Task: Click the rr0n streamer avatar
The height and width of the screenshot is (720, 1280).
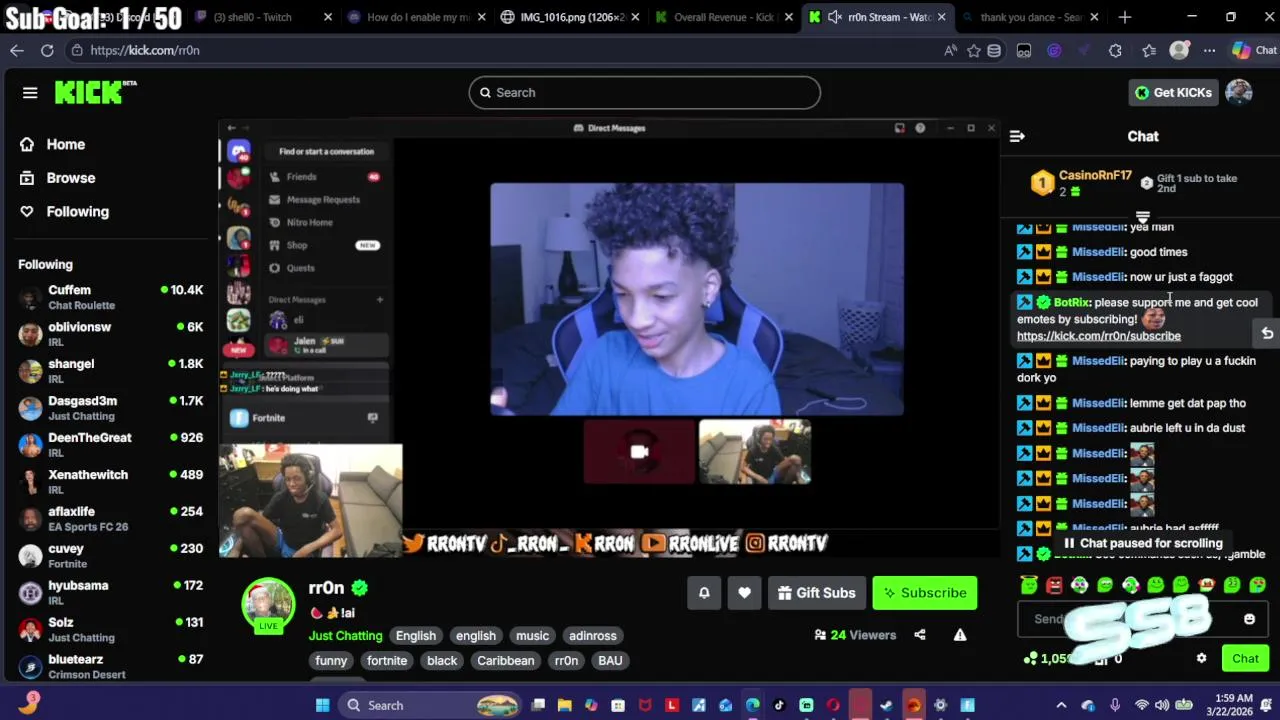Action: click(268, 604)
